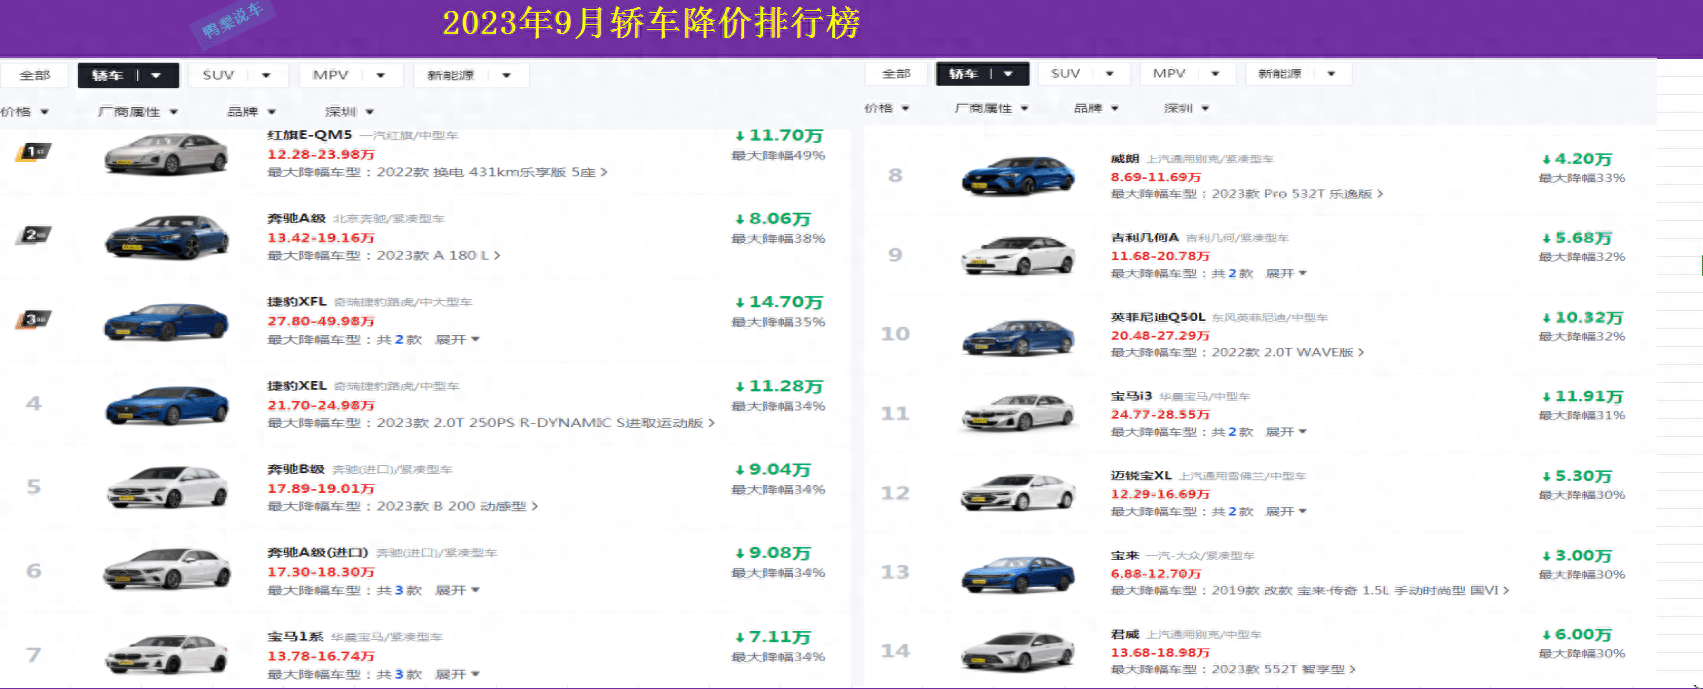Viewport: 1703px width, 689px height.
Task: Expand the 深圳 city filter in right list
Action: click(1187, 108)
